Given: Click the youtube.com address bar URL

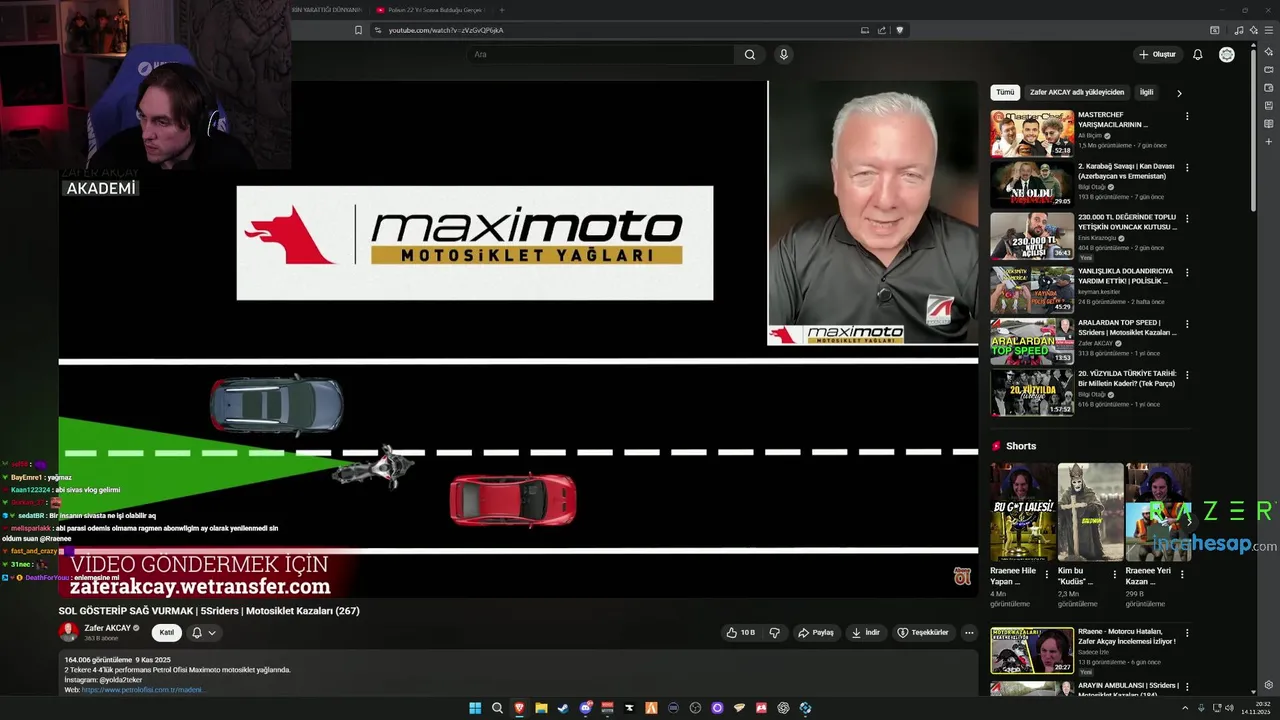Looking at the screenshot, I should click(446, 30).
